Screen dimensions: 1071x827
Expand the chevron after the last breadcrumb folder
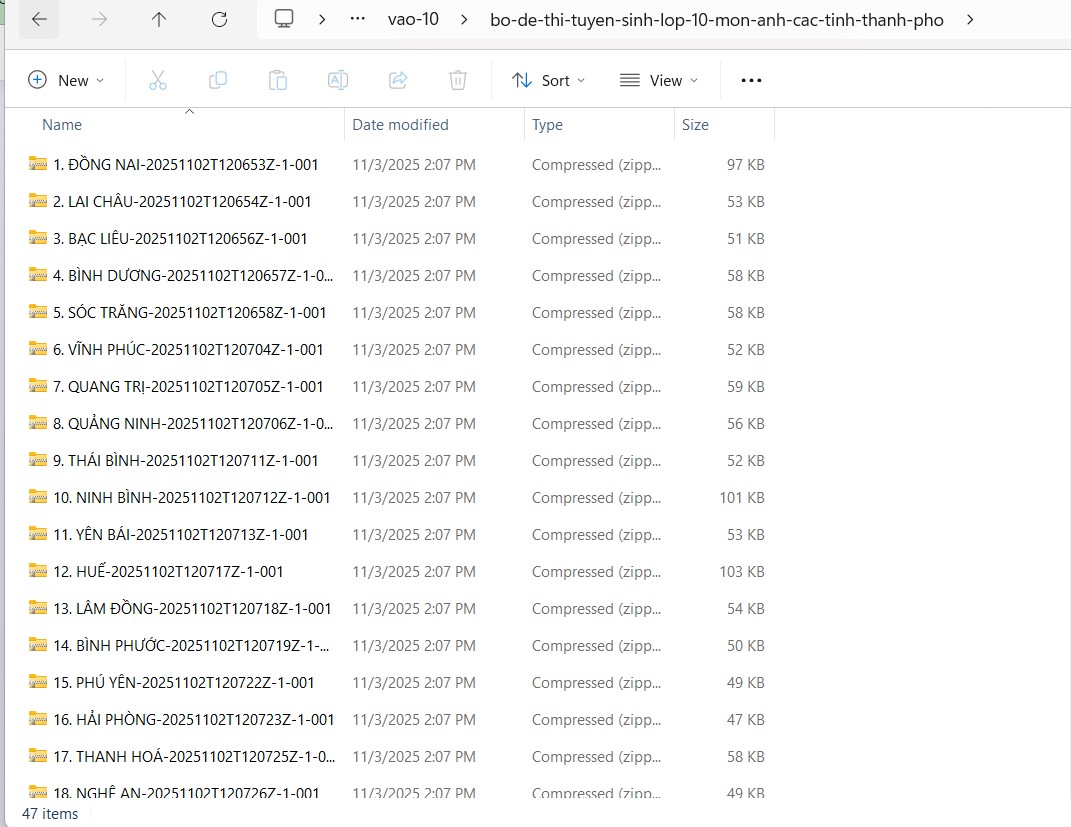click(970, 20)
